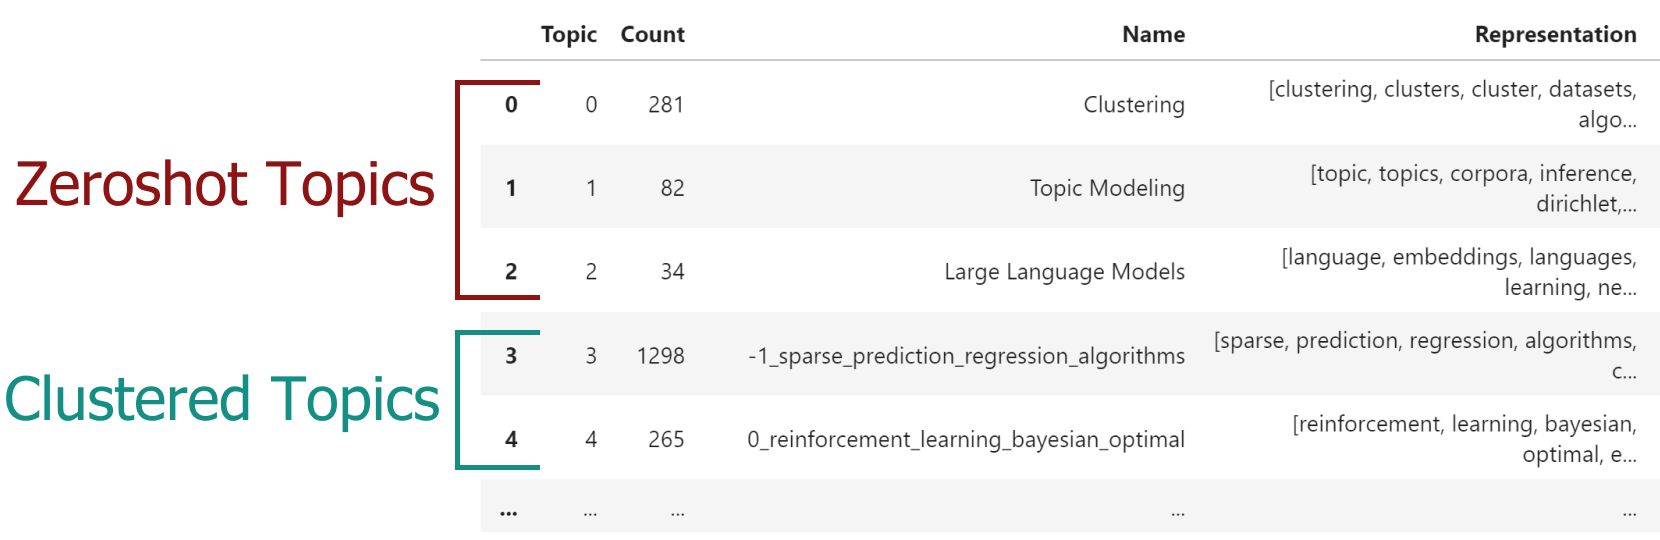The height and width of the screenshot is (540, 1660).
Task: Click the -1_sparse_prediction_regression_algorithms name cell
Action: coord(966,356)
